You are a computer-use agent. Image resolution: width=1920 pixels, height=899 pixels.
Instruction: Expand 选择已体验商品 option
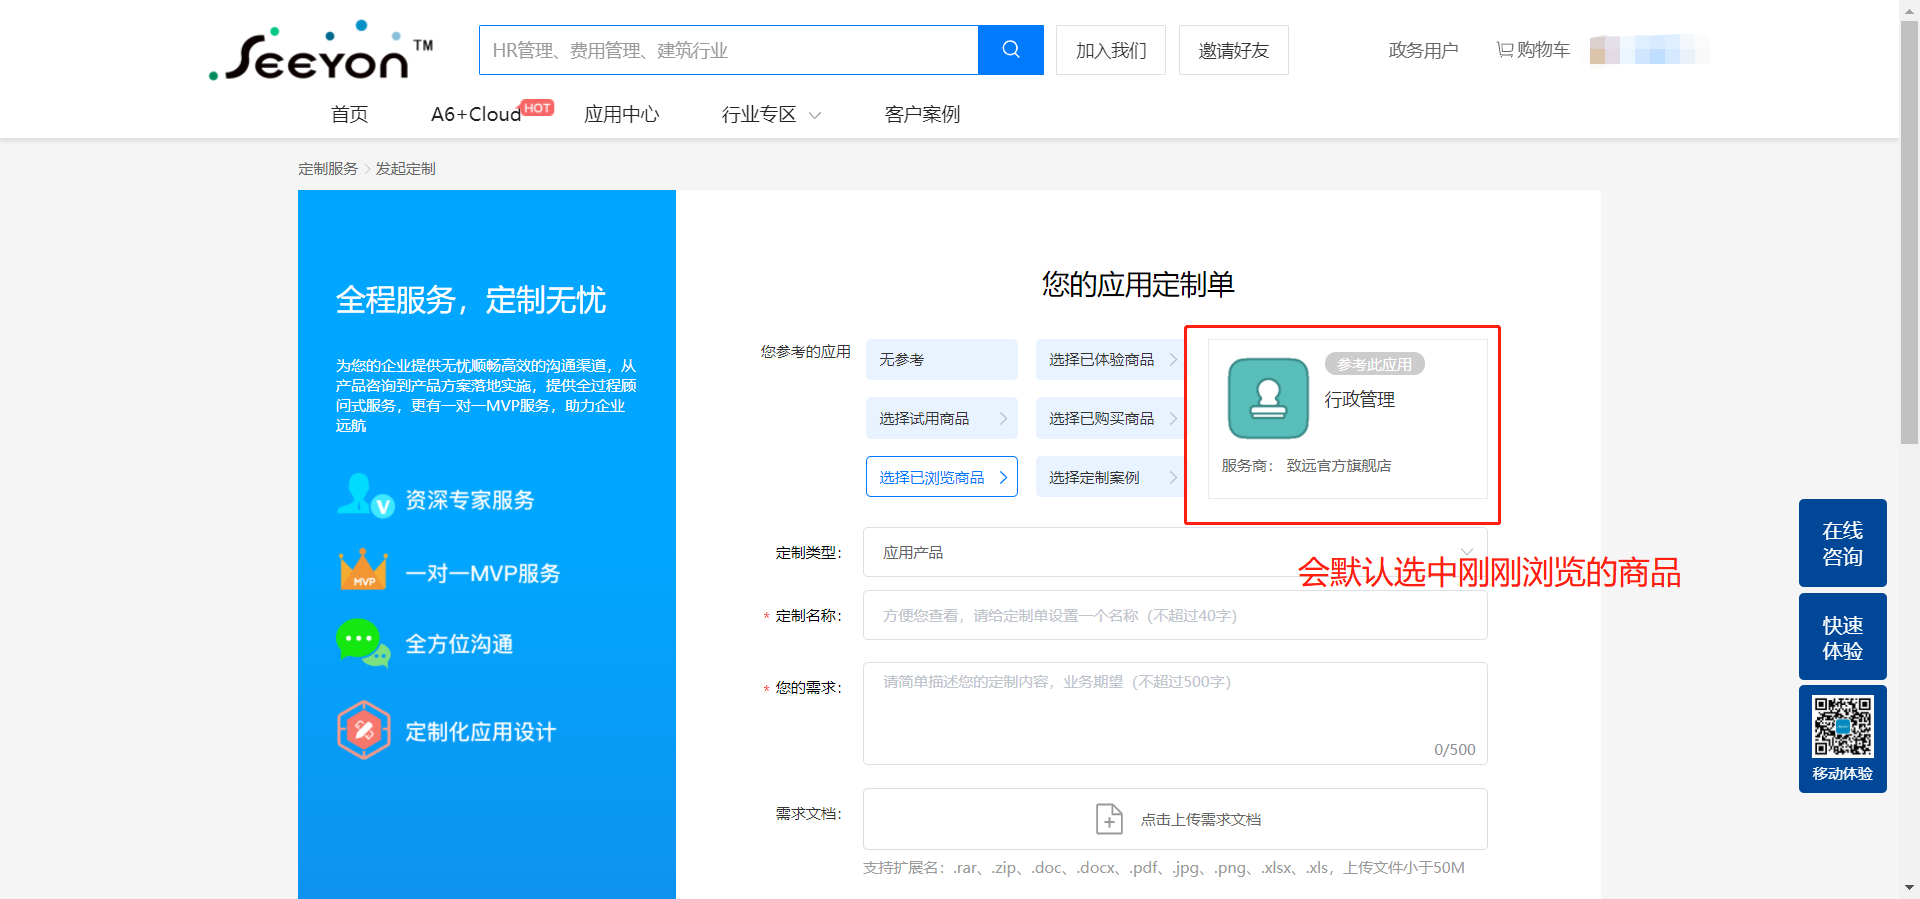pyautogui.click(x=1112, y=359)
